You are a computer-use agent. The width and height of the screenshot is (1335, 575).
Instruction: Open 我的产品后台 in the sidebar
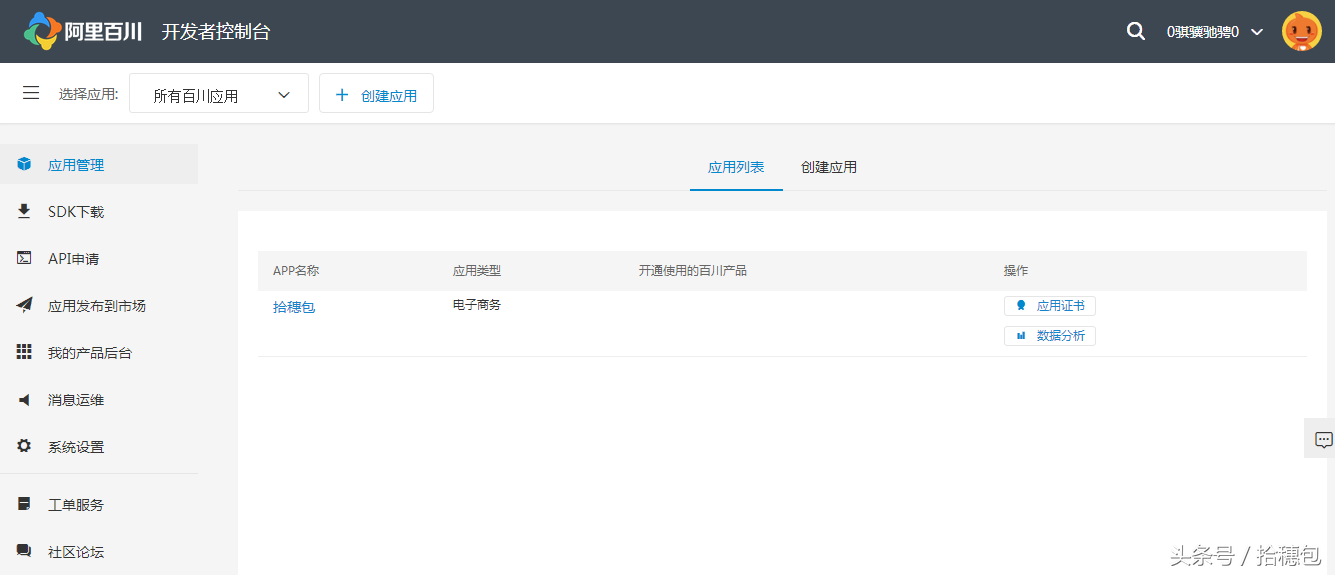tap(99, 352)
